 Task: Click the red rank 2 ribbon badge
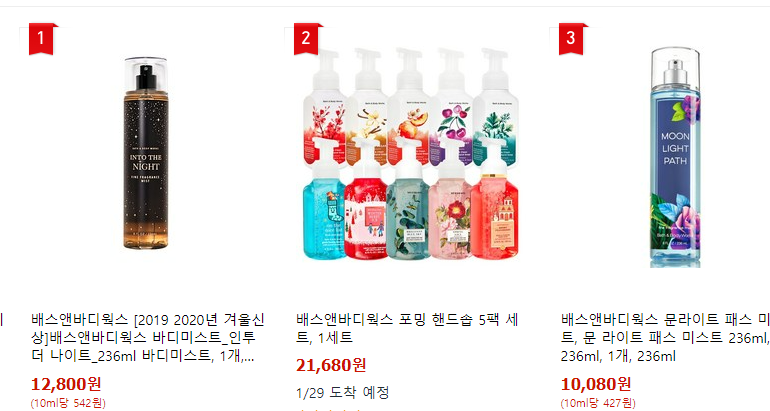(x=306, y=38)
